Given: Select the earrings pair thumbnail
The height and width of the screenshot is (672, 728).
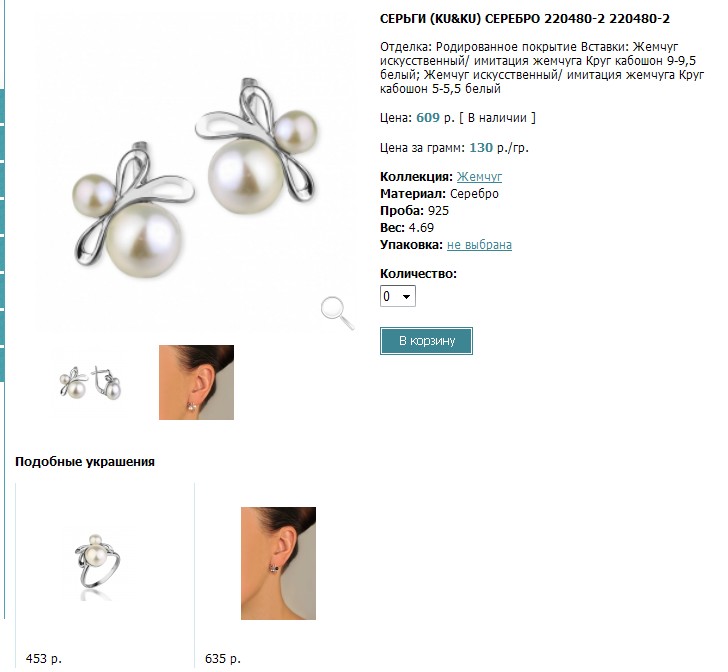Looking at the screenshot, I should [91, 383].
